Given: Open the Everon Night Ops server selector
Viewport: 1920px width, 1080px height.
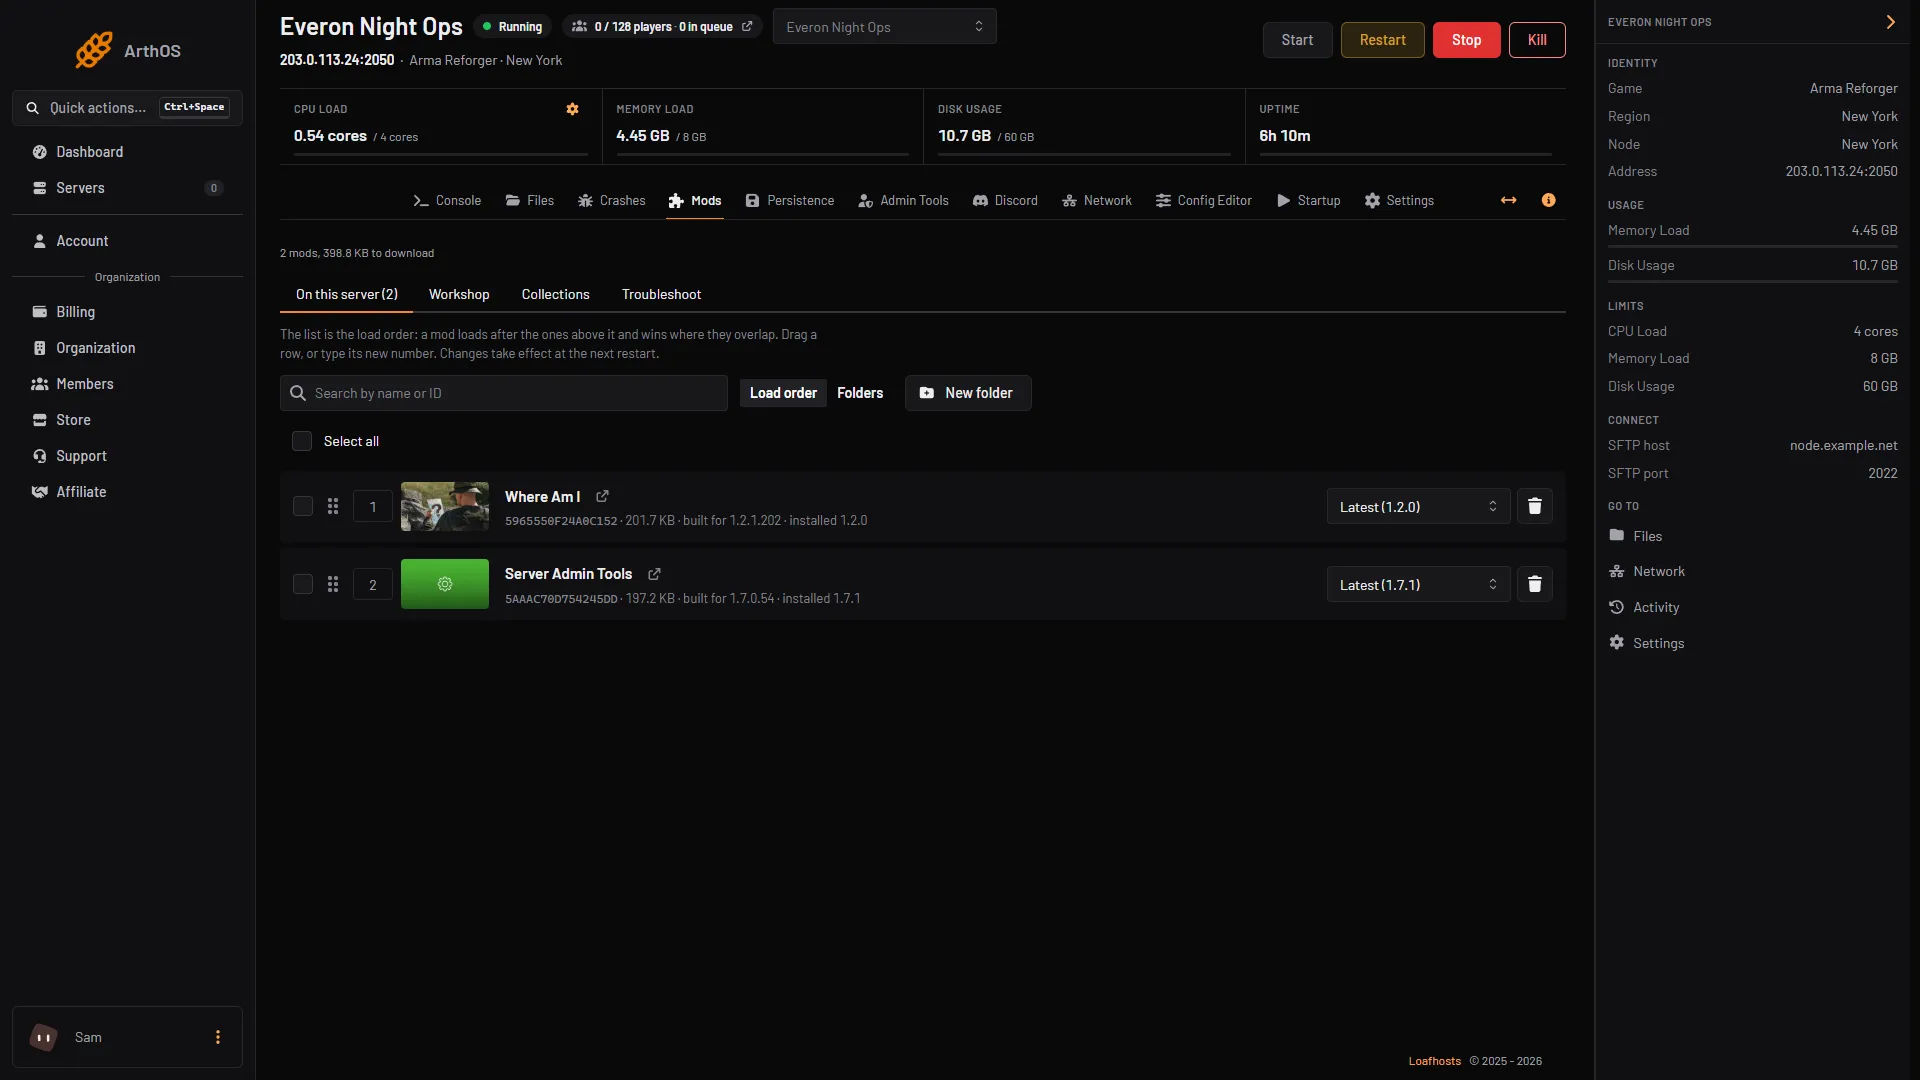Looking at the screenshot, I should 884,27.
